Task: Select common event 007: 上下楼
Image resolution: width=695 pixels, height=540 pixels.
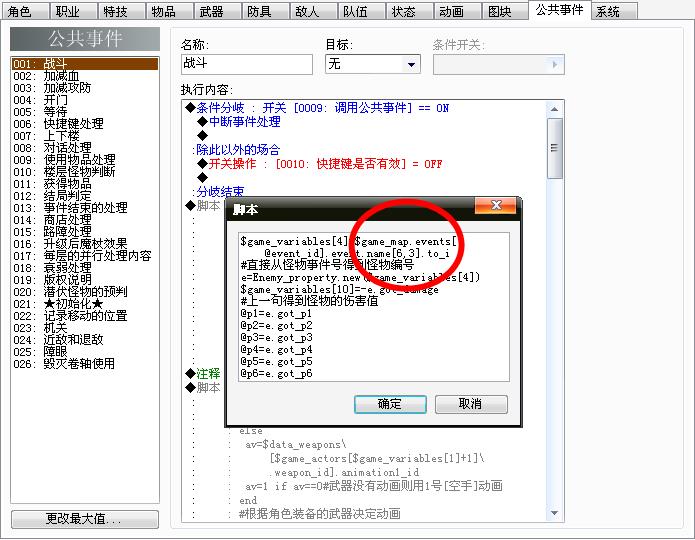Action: coord(85,136)
